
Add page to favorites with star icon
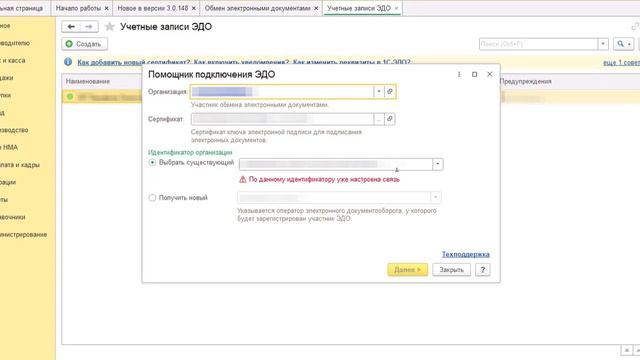pyautogui.click(x=109, y=27)
